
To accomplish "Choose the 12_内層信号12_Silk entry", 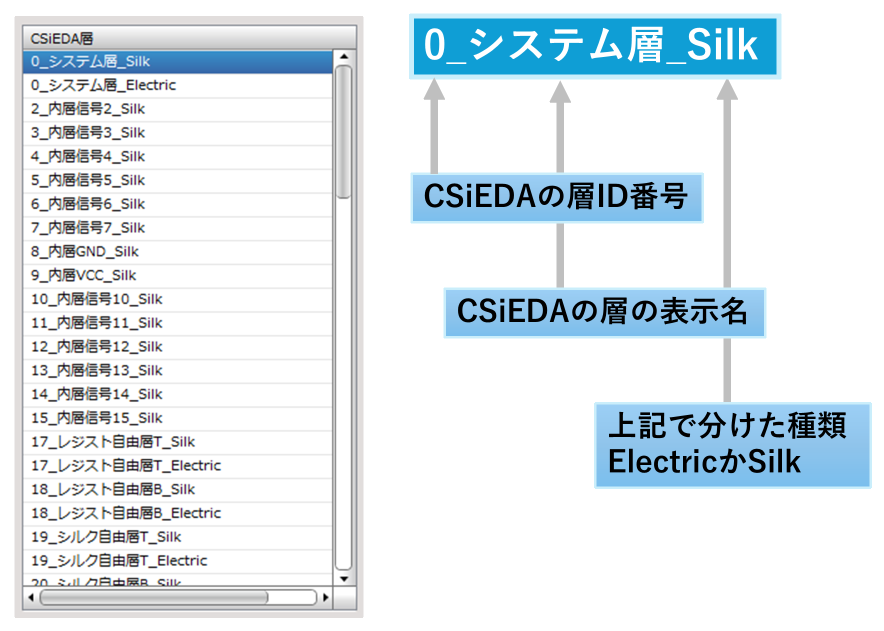I will point(178,347).
